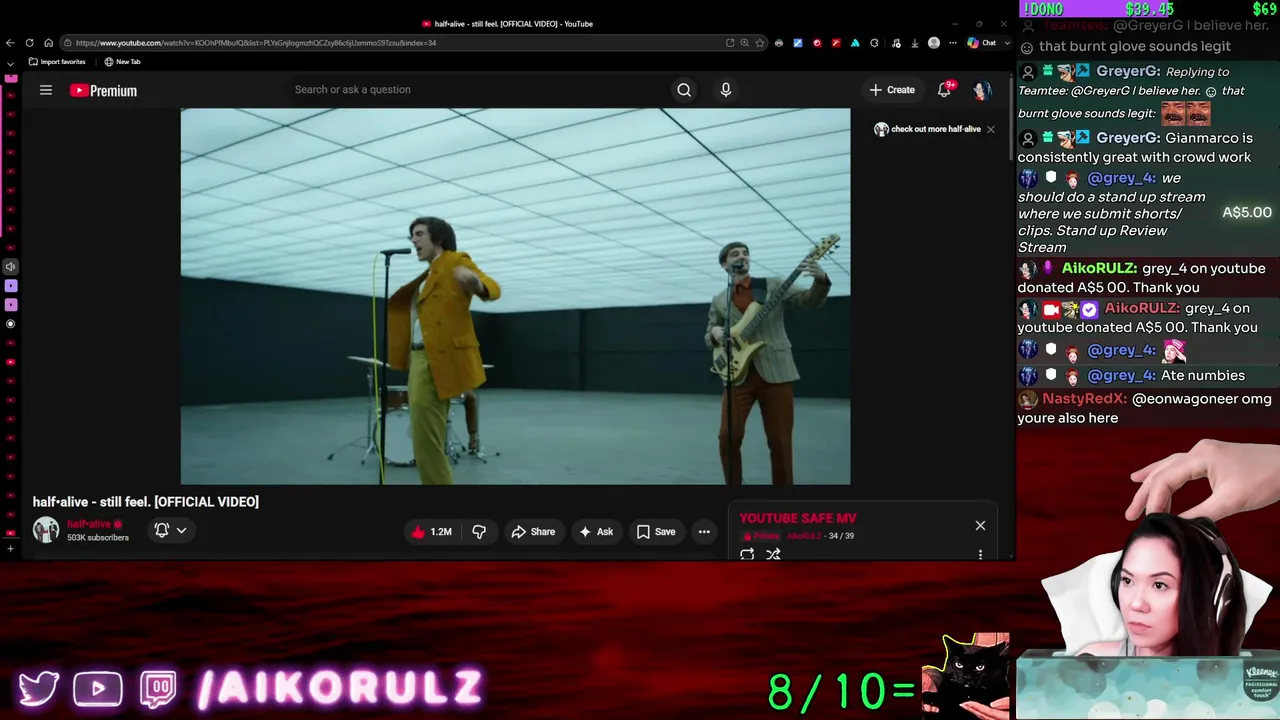Open the YouTube icon in the stream overlay
Image resolution: width=1280 pixels, height=720 pixels.
97,688
